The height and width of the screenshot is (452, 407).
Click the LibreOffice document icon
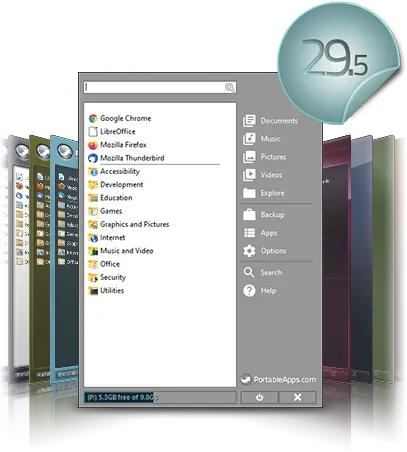[x=93, y=132]
